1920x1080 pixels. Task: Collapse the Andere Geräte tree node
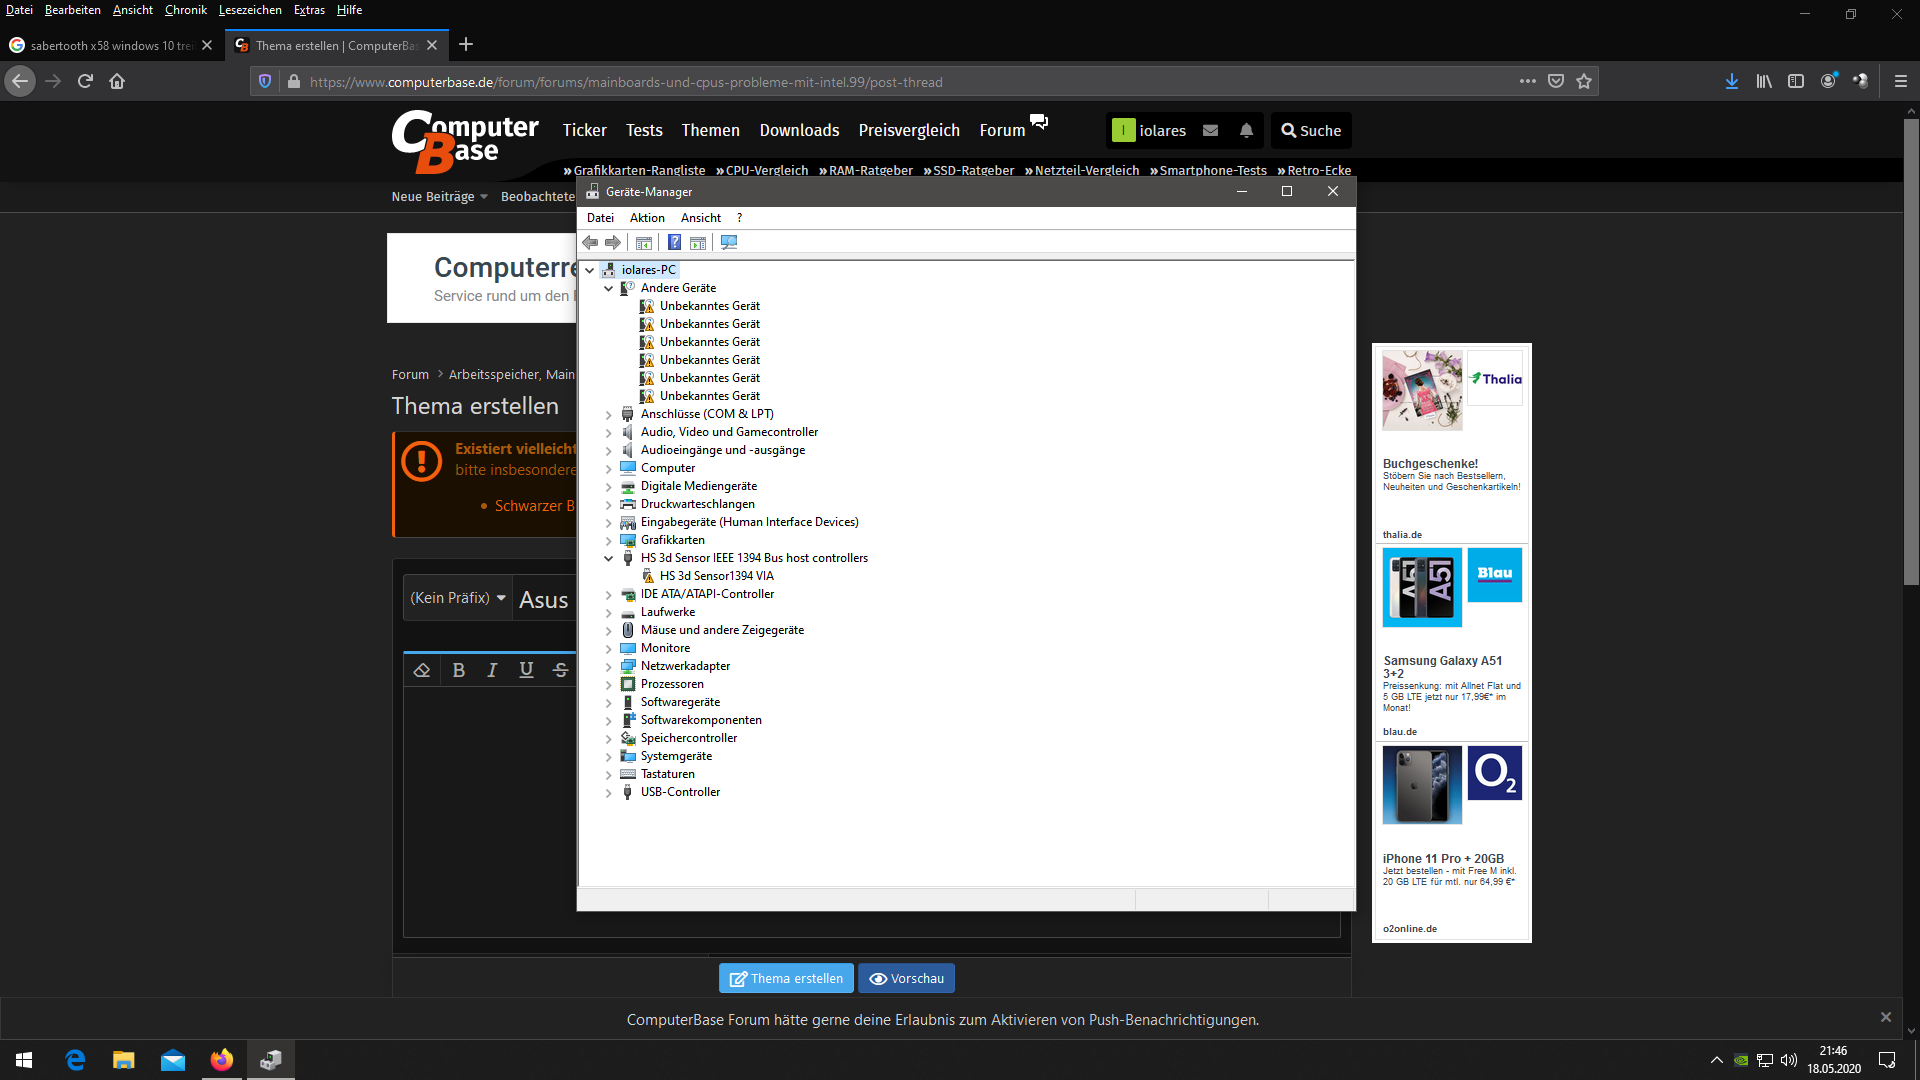pos(608,288)
